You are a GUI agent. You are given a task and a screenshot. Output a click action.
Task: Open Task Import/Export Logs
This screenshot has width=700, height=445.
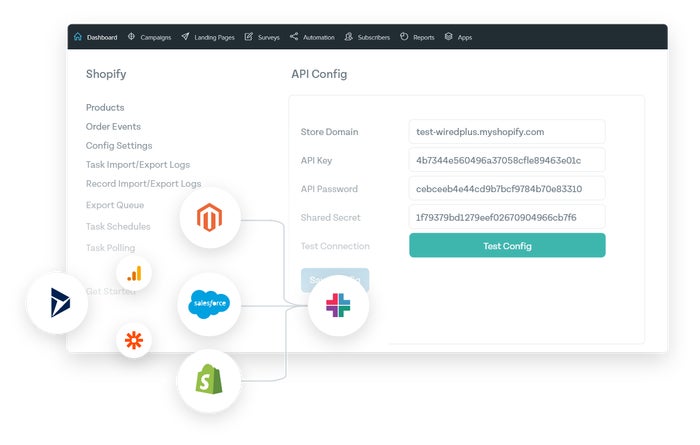coord(138,165)
